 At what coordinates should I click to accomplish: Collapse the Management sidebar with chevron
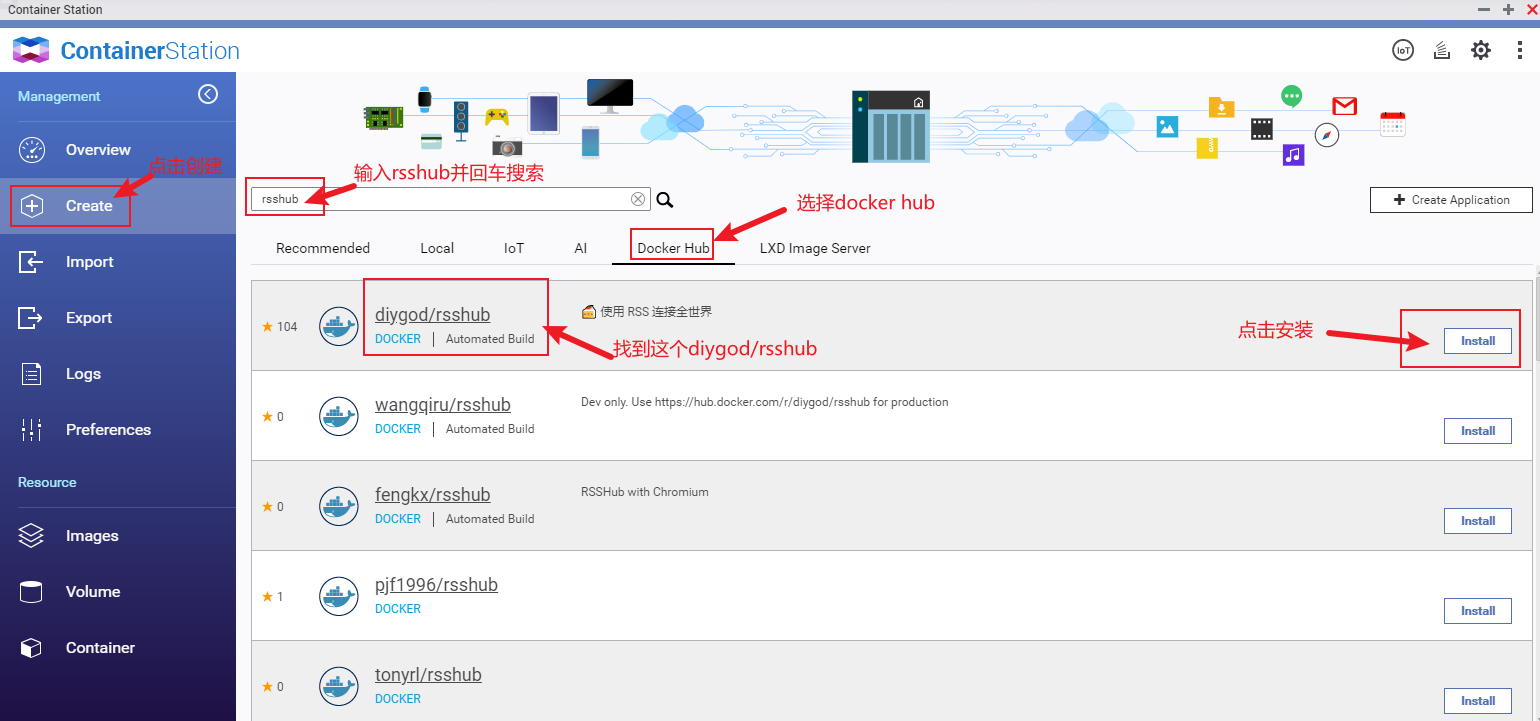pos(207,94)
